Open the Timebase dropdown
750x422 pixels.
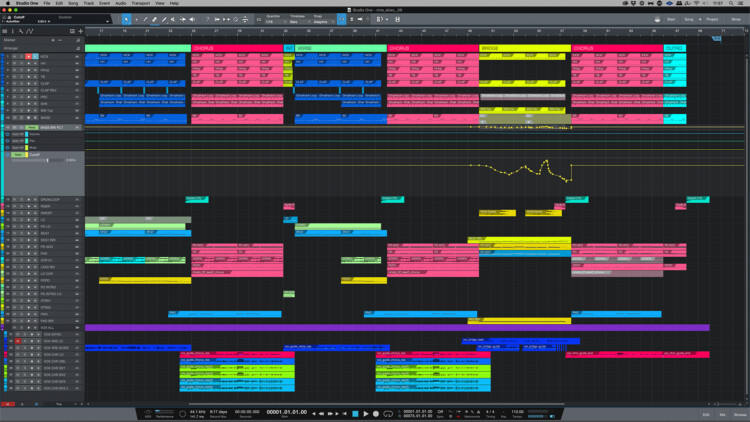pyautogui.click(x=299, y=22)
